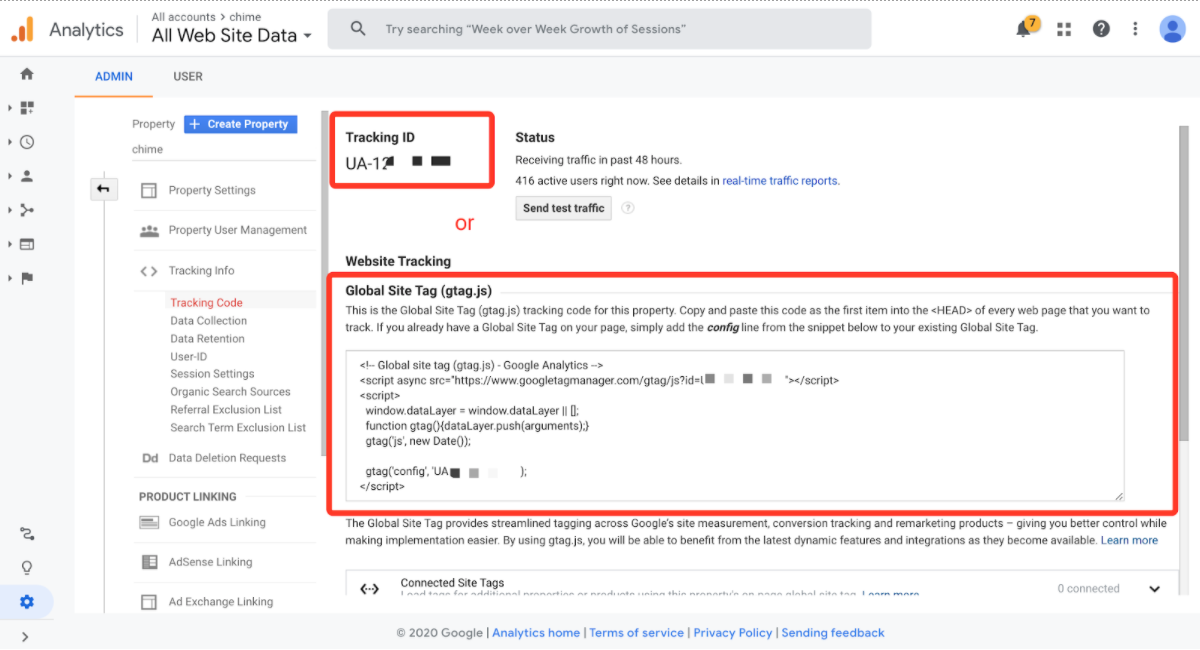Open the real-time traffic reports link

pos(780,181)
